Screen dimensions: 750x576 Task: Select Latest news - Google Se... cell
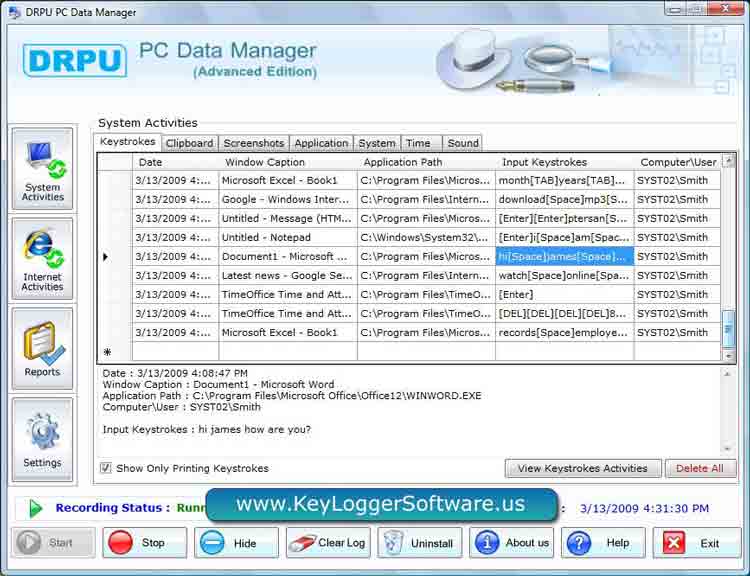click(288, 276)
